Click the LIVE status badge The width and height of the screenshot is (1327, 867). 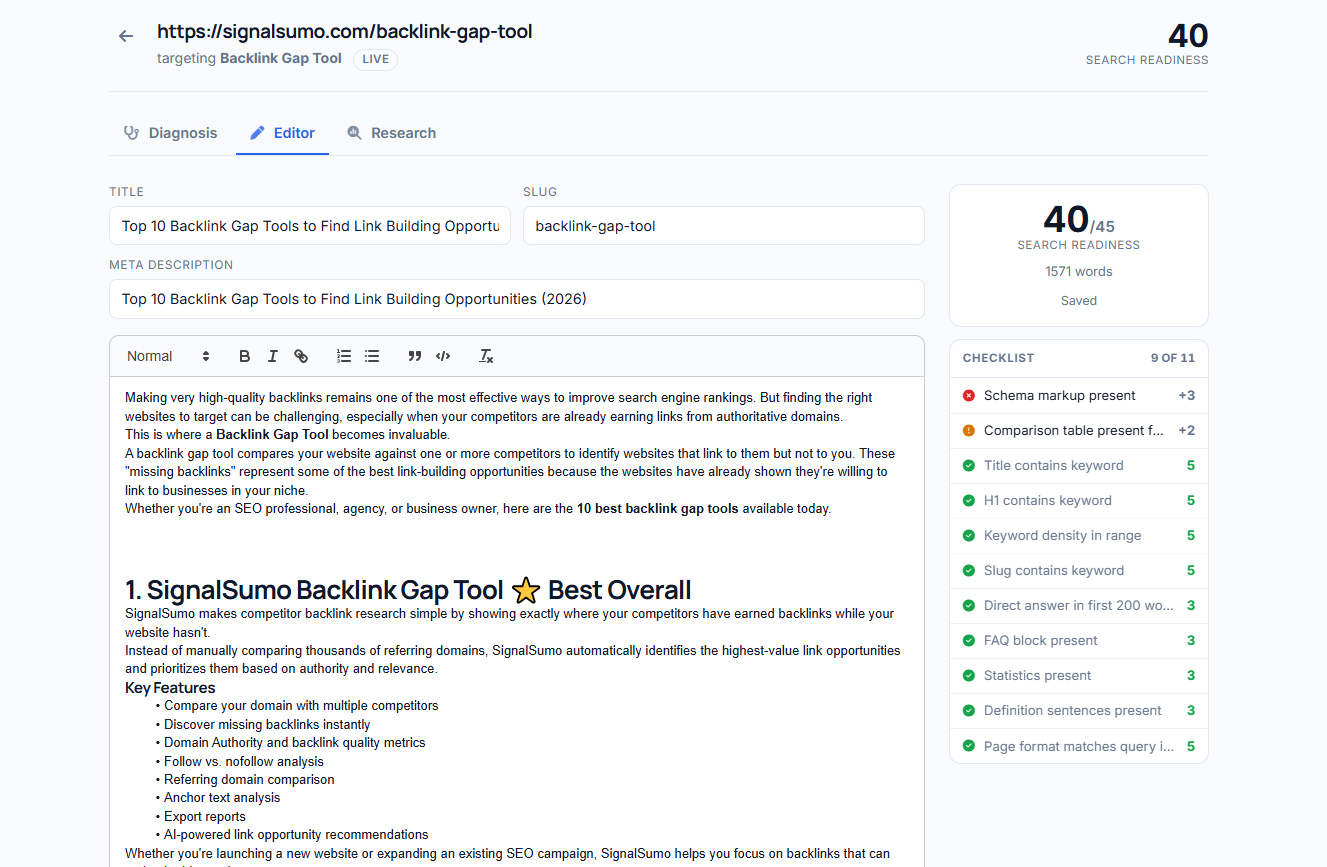[376, 59]
